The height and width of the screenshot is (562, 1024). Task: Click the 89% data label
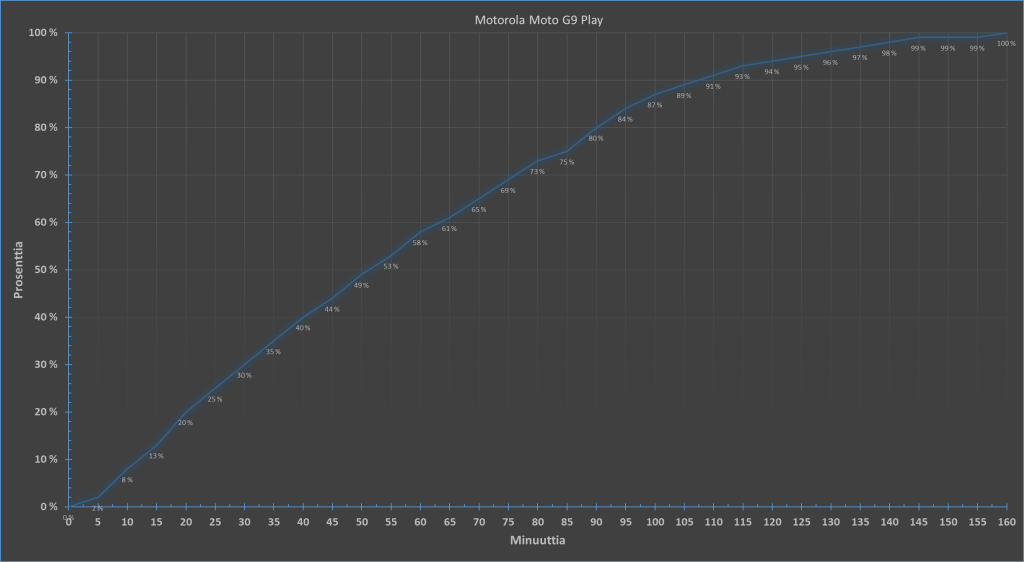pos(684,96)
